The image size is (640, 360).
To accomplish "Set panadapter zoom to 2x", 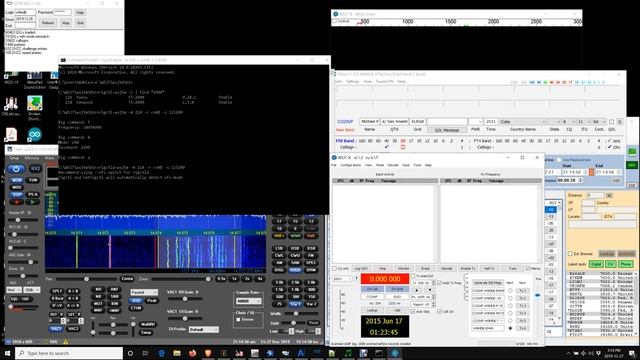I will [x=247, y=279].
